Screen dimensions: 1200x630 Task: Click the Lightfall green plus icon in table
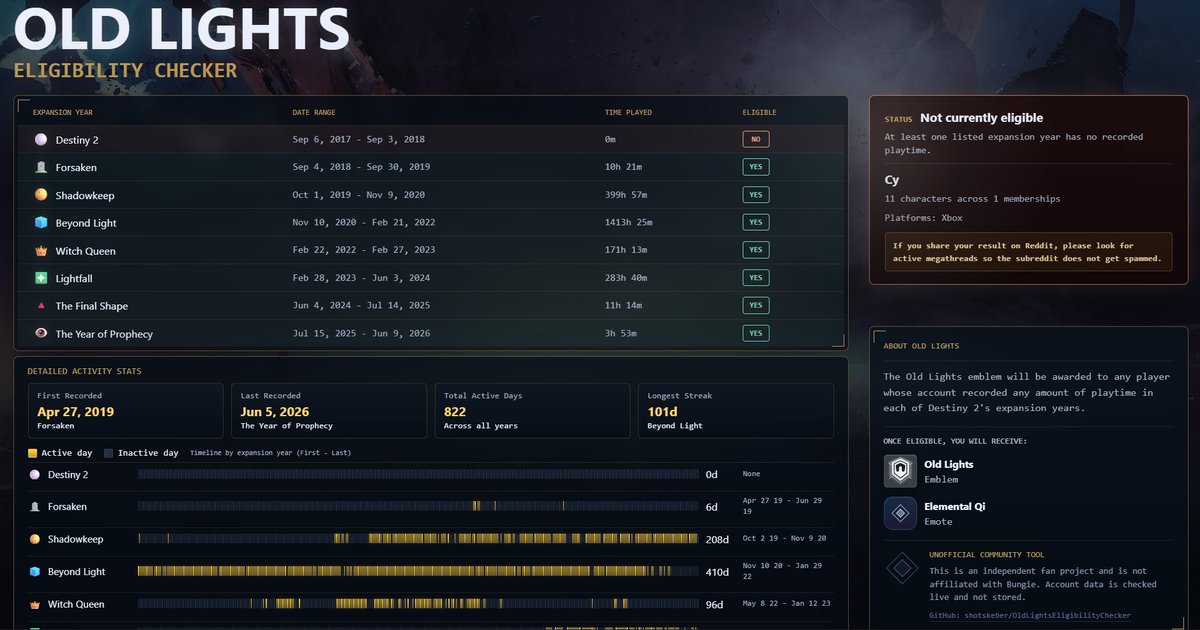pos(41,278)
